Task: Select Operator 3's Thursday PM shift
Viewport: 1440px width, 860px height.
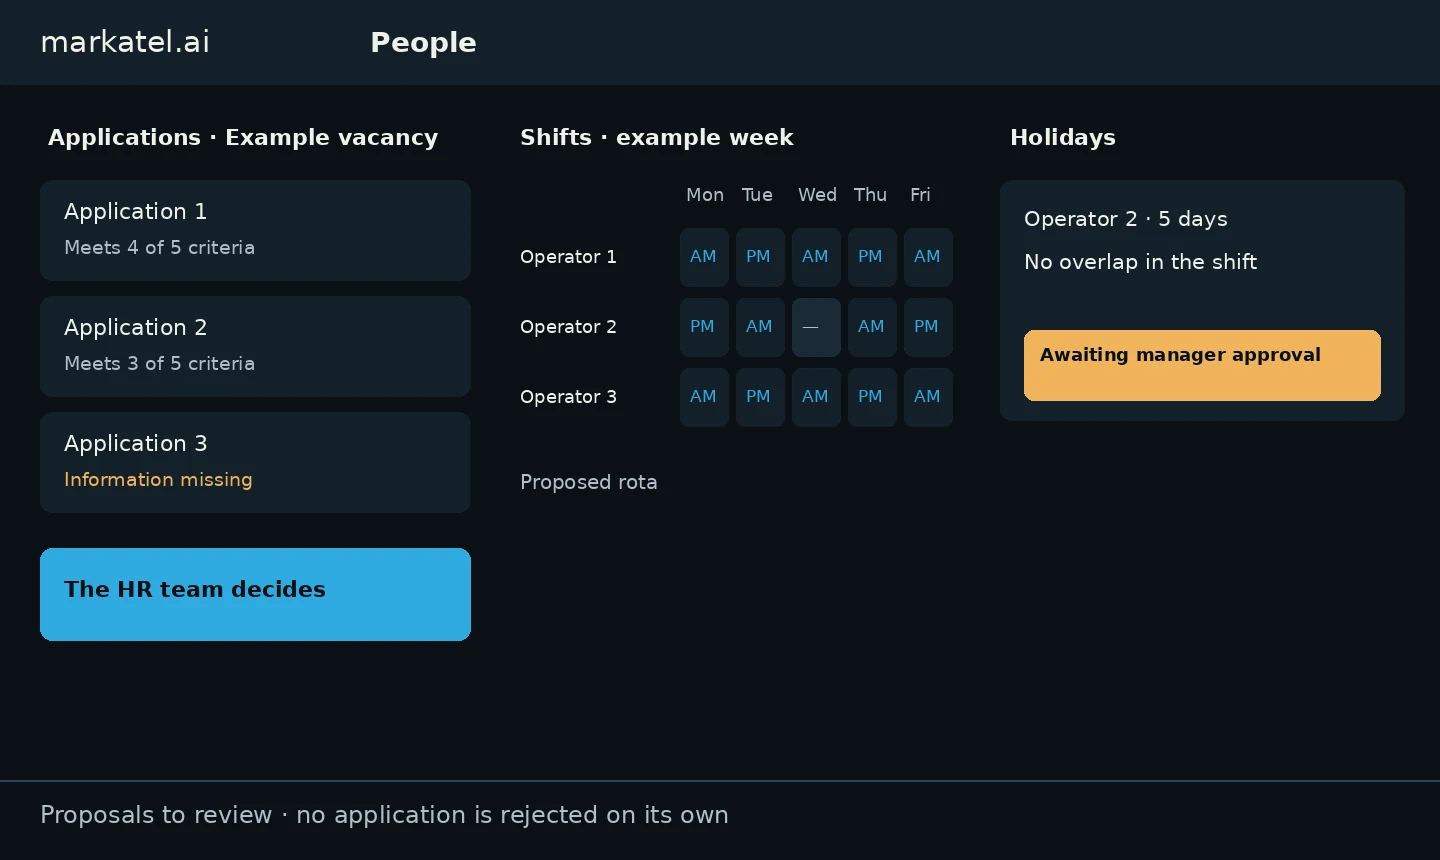Action: tap(872, 397)
